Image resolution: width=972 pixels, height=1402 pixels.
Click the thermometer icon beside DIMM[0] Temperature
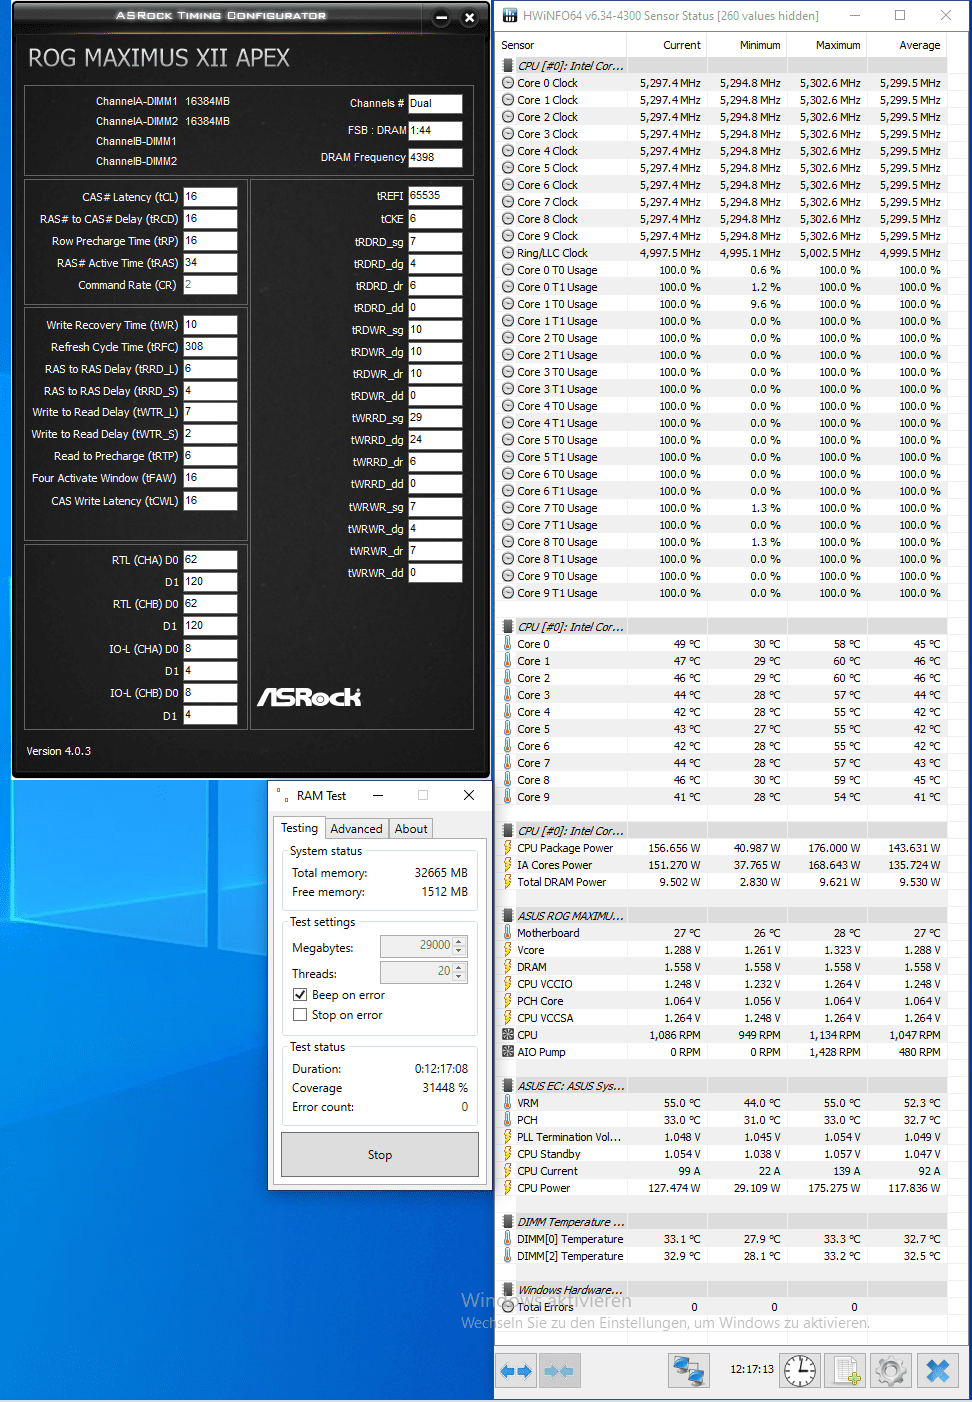tap(508, 1239)
